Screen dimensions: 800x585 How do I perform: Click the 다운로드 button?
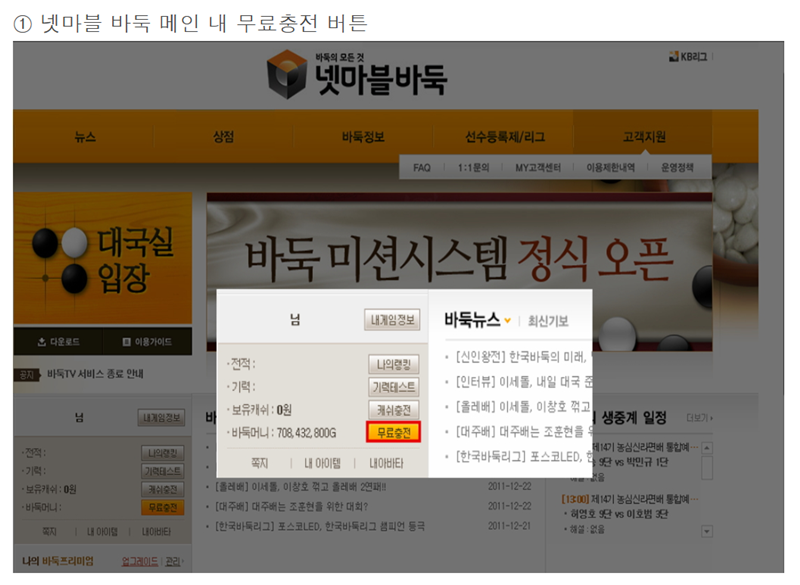point(58,342)
